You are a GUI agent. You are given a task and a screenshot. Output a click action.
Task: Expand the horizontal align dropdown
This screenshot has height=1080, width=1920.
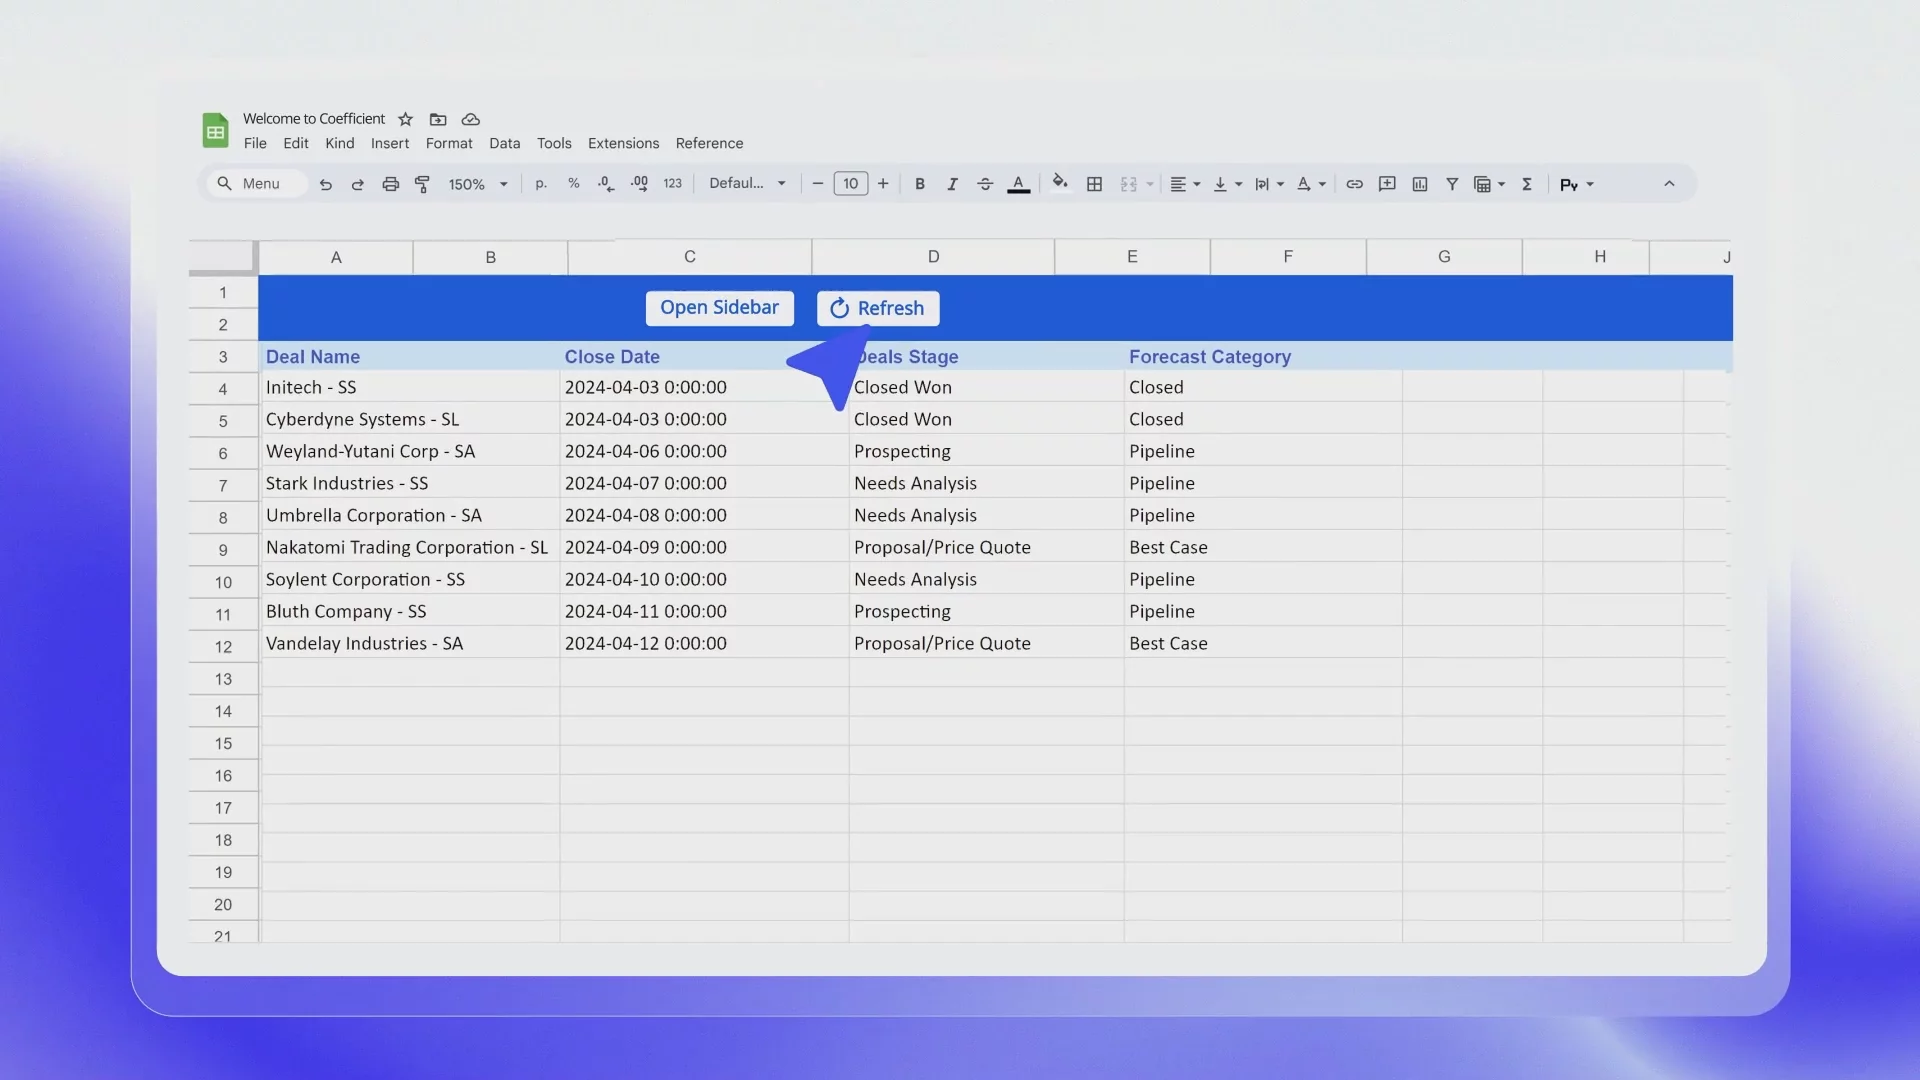[1185, 184]
